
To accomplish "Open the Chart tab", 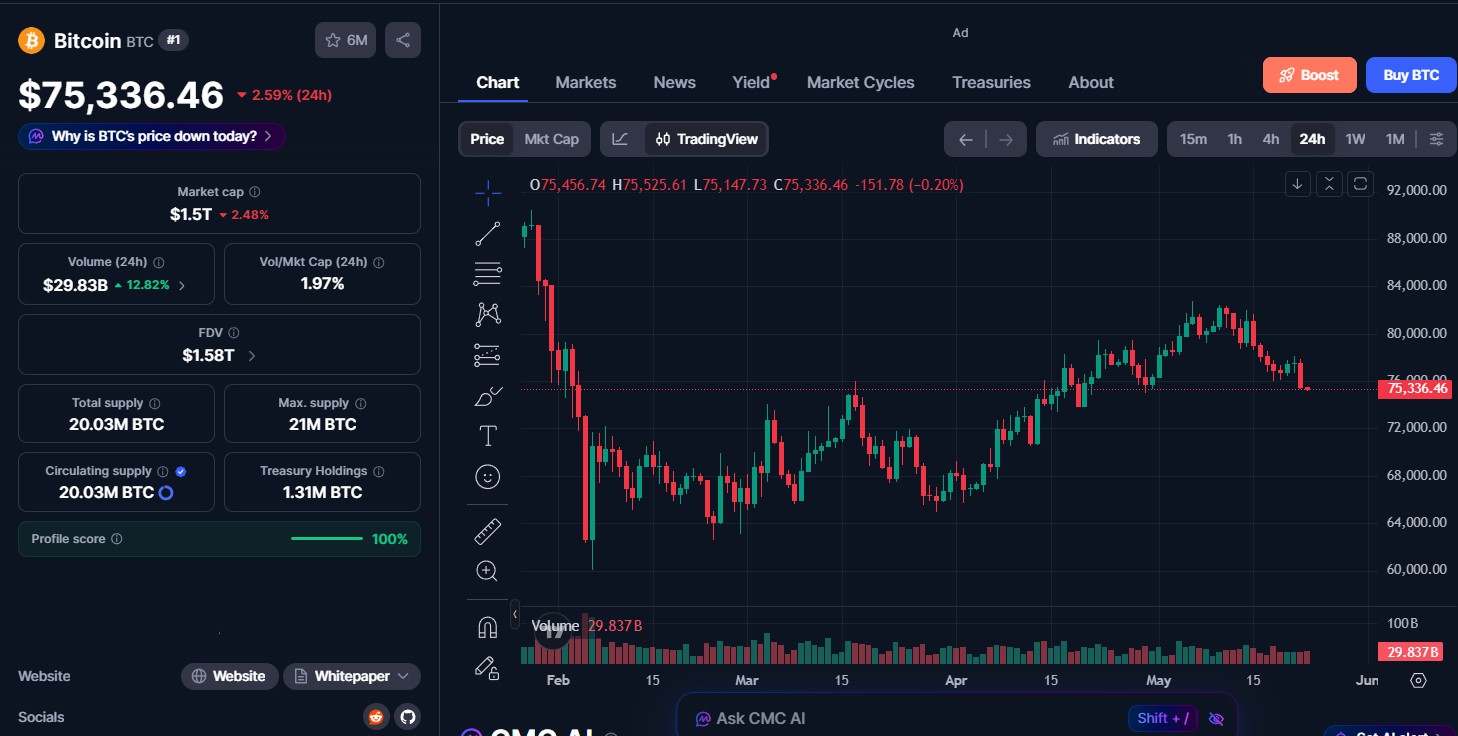I will coord(498,82).
